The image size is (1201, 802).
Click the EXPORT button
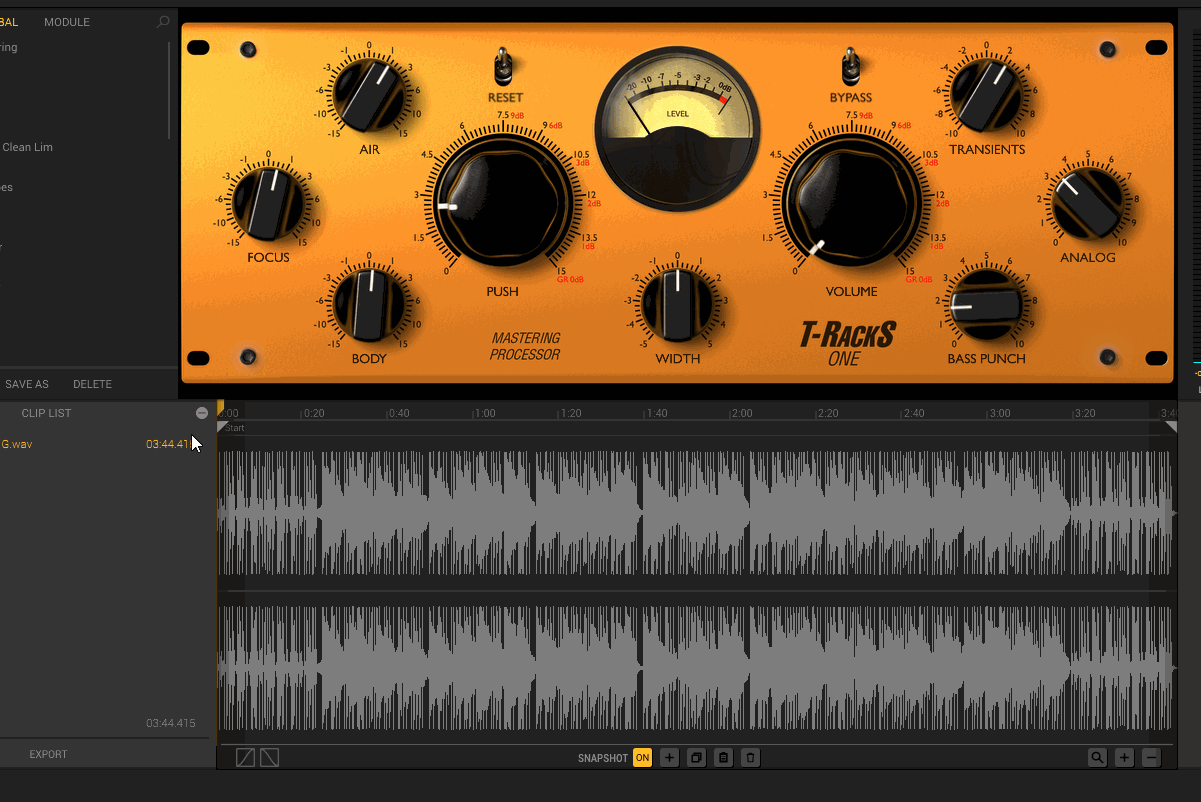coord(48,754)
